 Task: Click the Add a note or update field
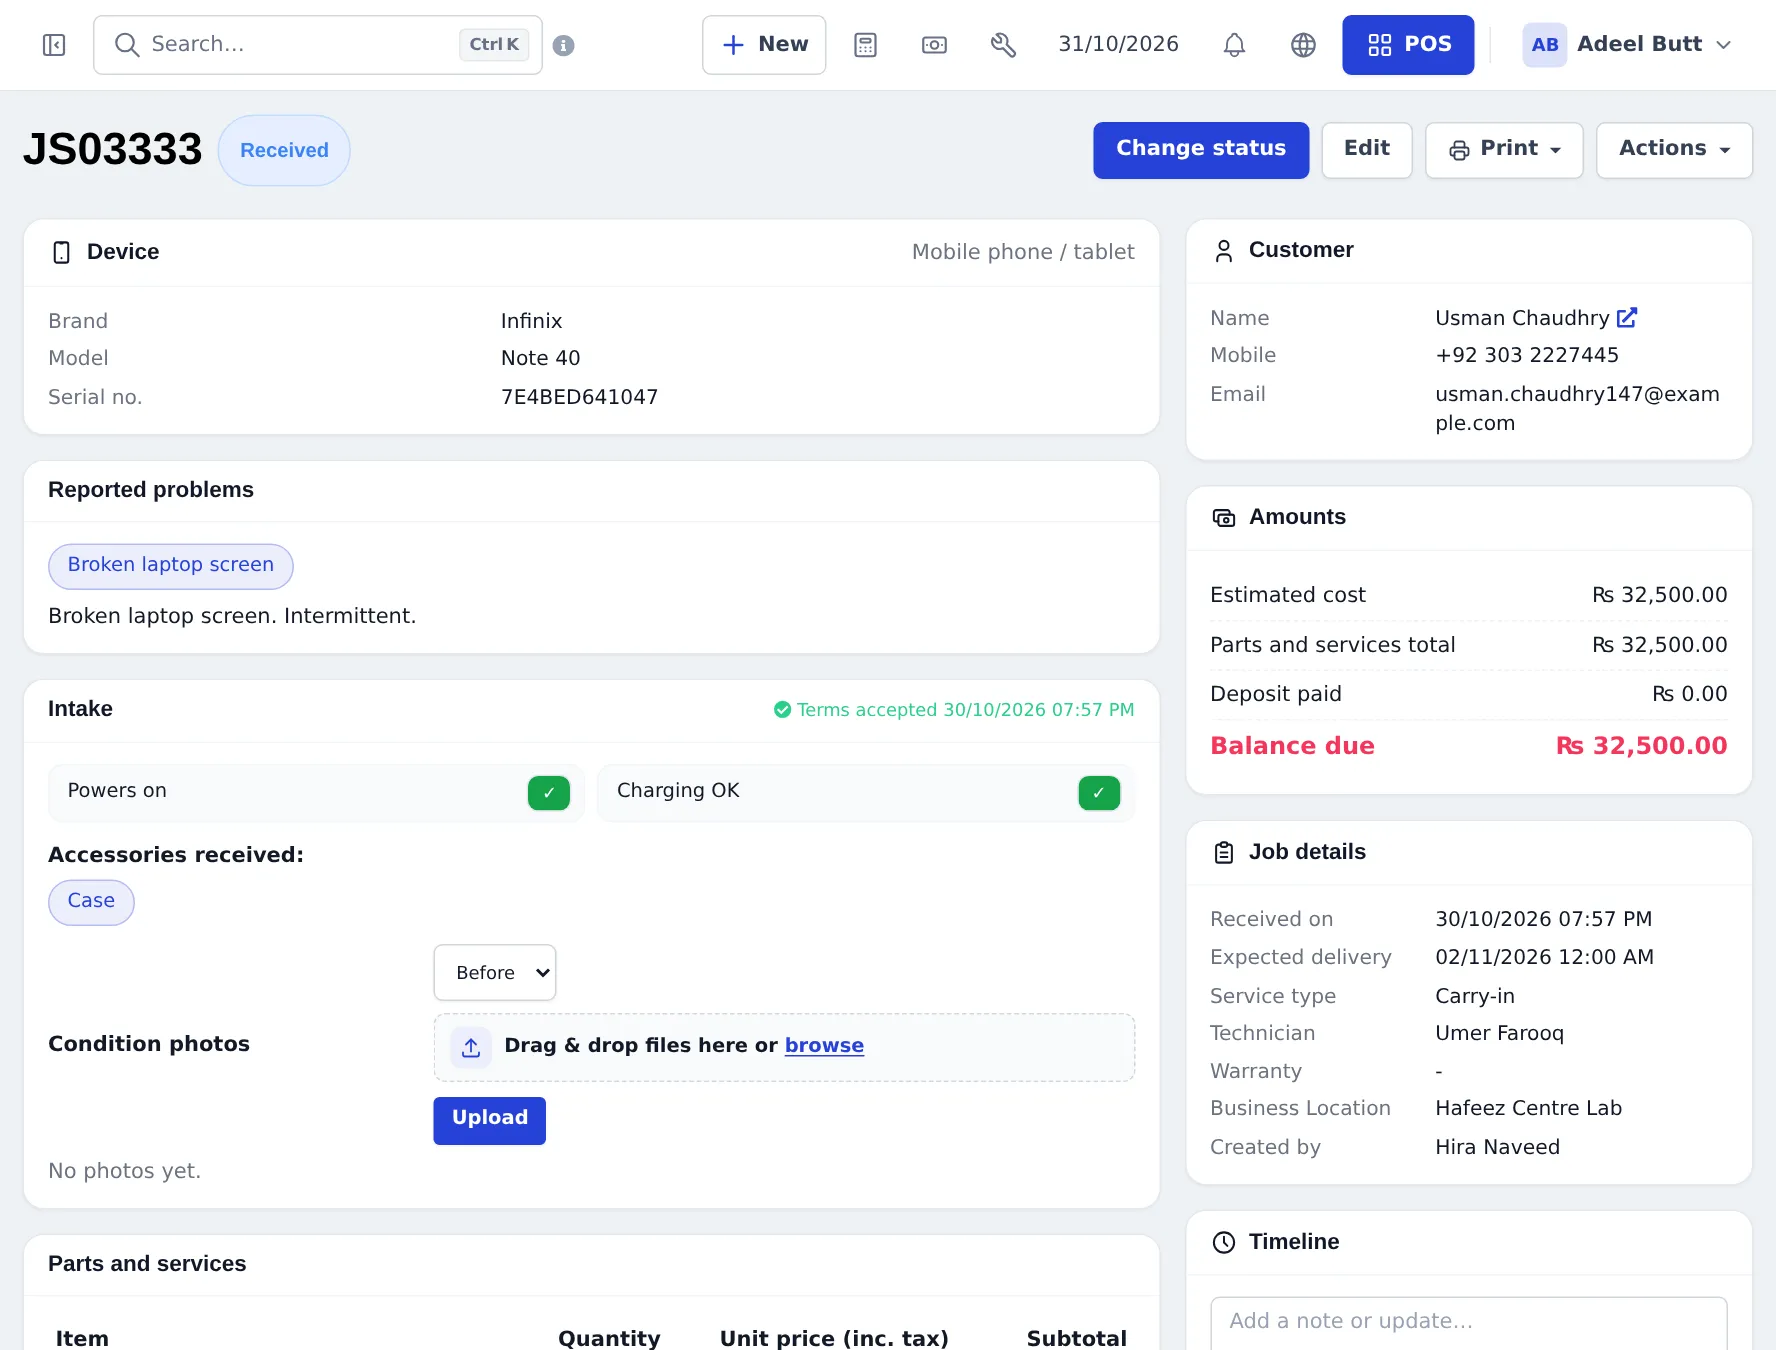pos(1469,1322)
